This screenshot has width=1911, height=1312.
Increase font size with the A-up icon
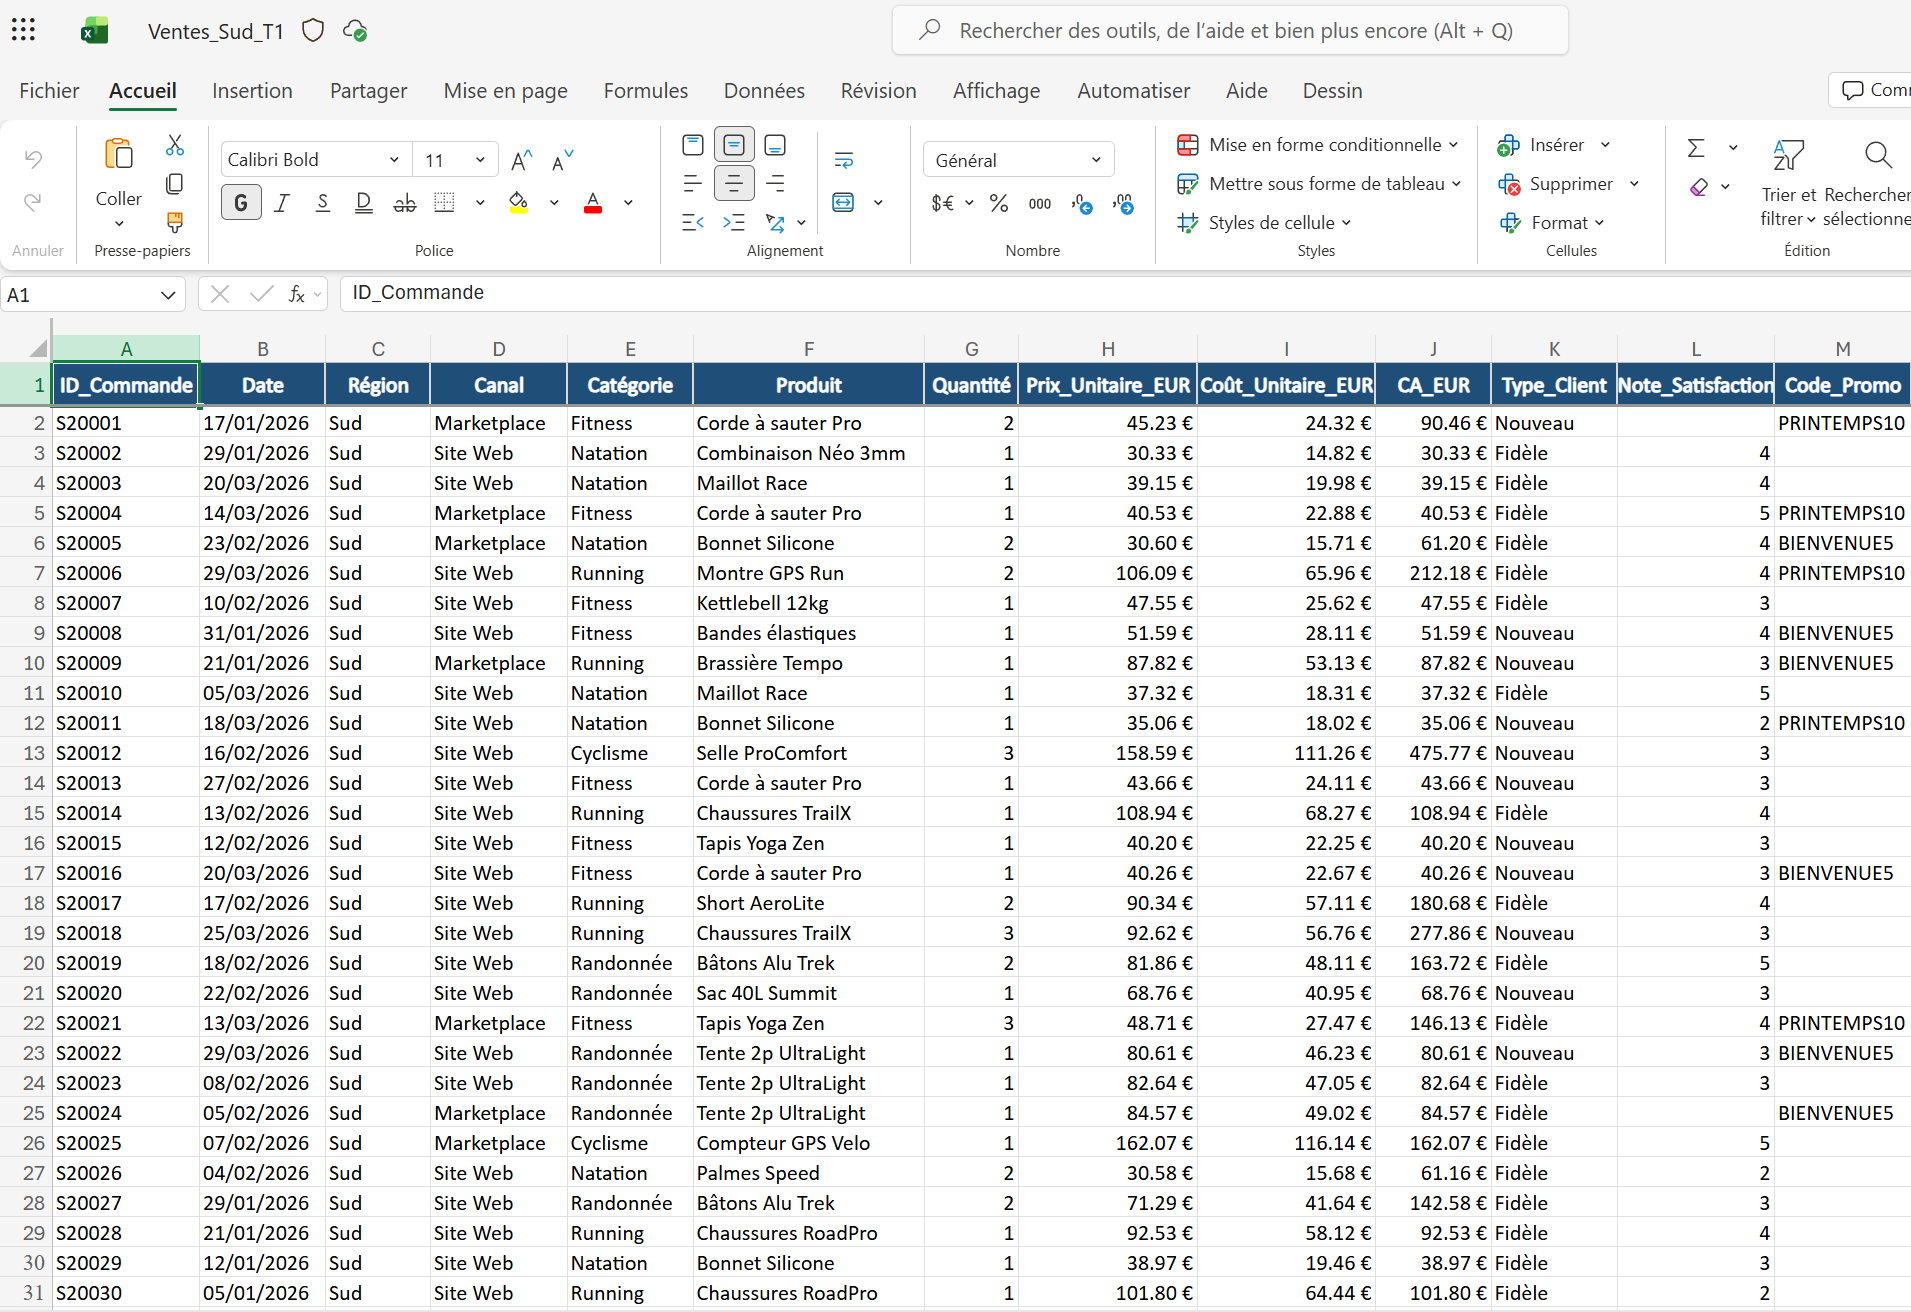522,160
